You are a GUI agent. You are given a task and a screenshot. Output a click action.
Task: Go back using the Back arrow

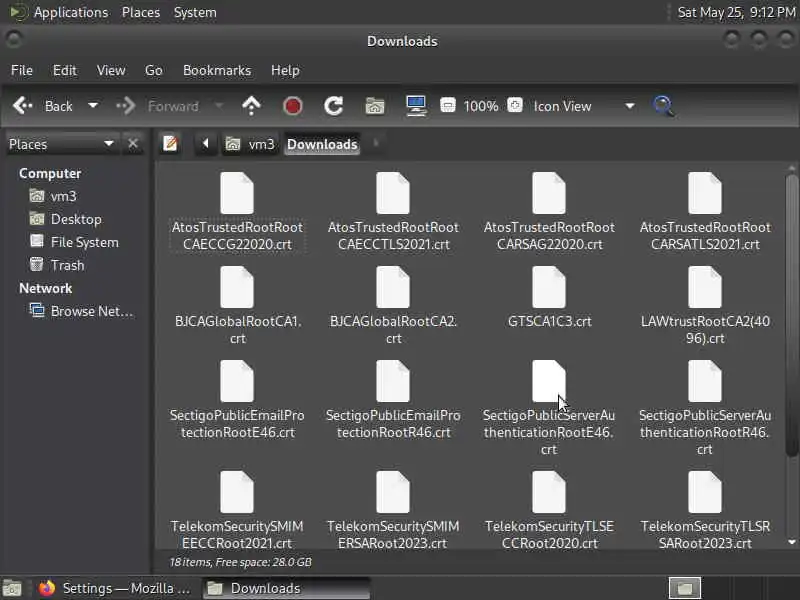tap(42, 106)
